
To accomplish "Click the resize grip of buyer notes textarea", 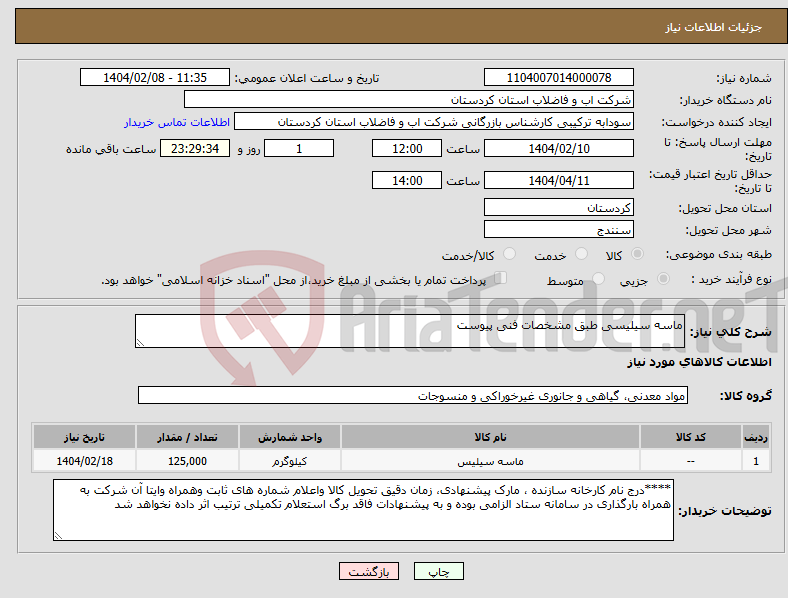I will click(x=58, y=536).
